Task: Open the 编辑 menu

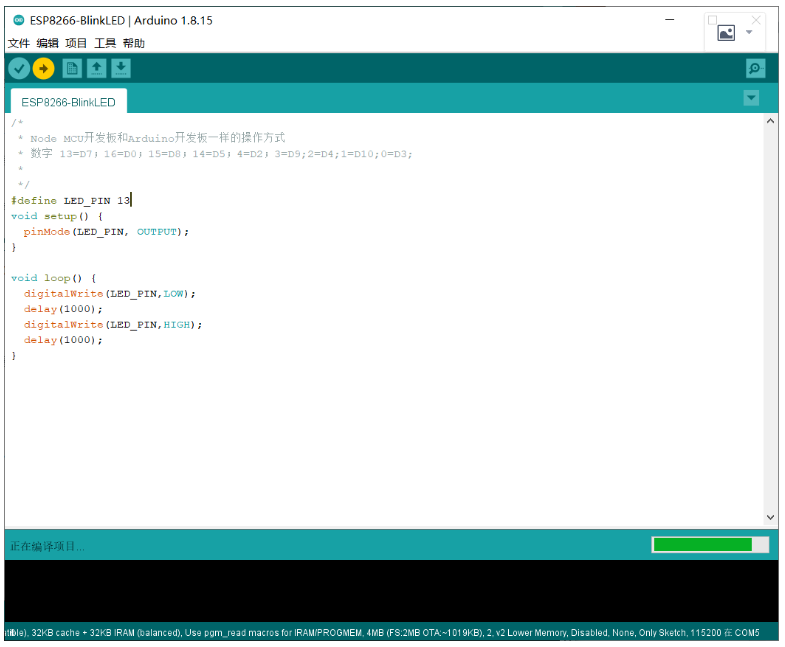Action: click(x=48, y=43)
